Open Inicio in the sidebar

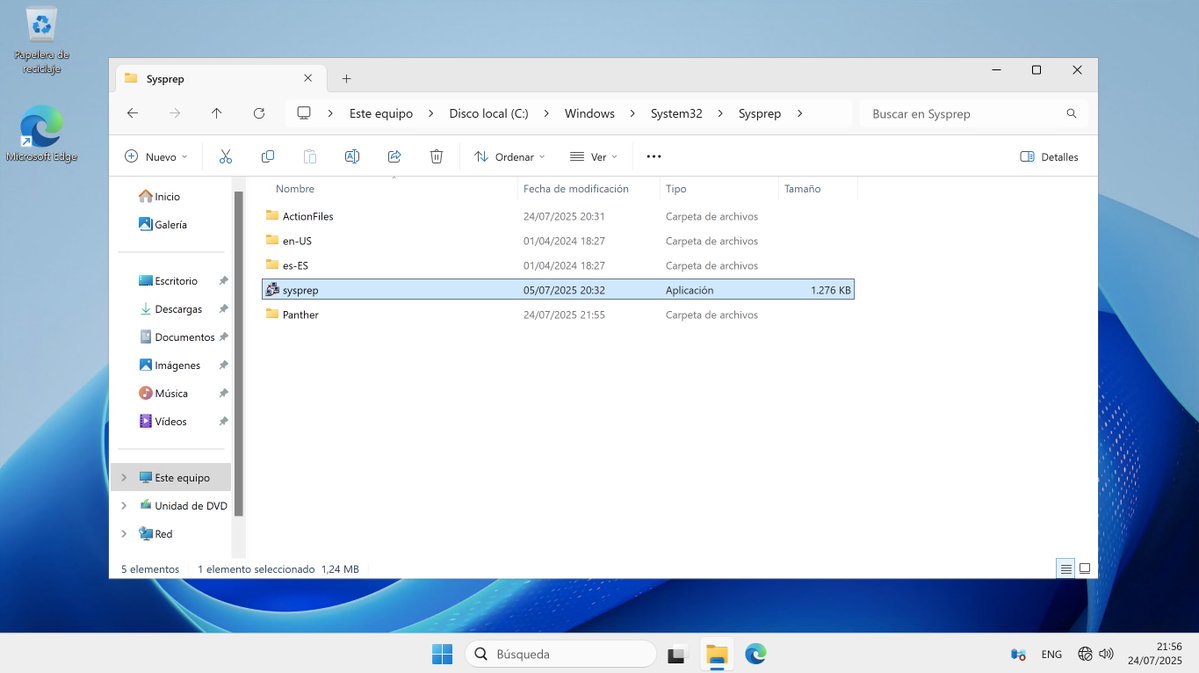pyautogui.click(x=160, y=197)
